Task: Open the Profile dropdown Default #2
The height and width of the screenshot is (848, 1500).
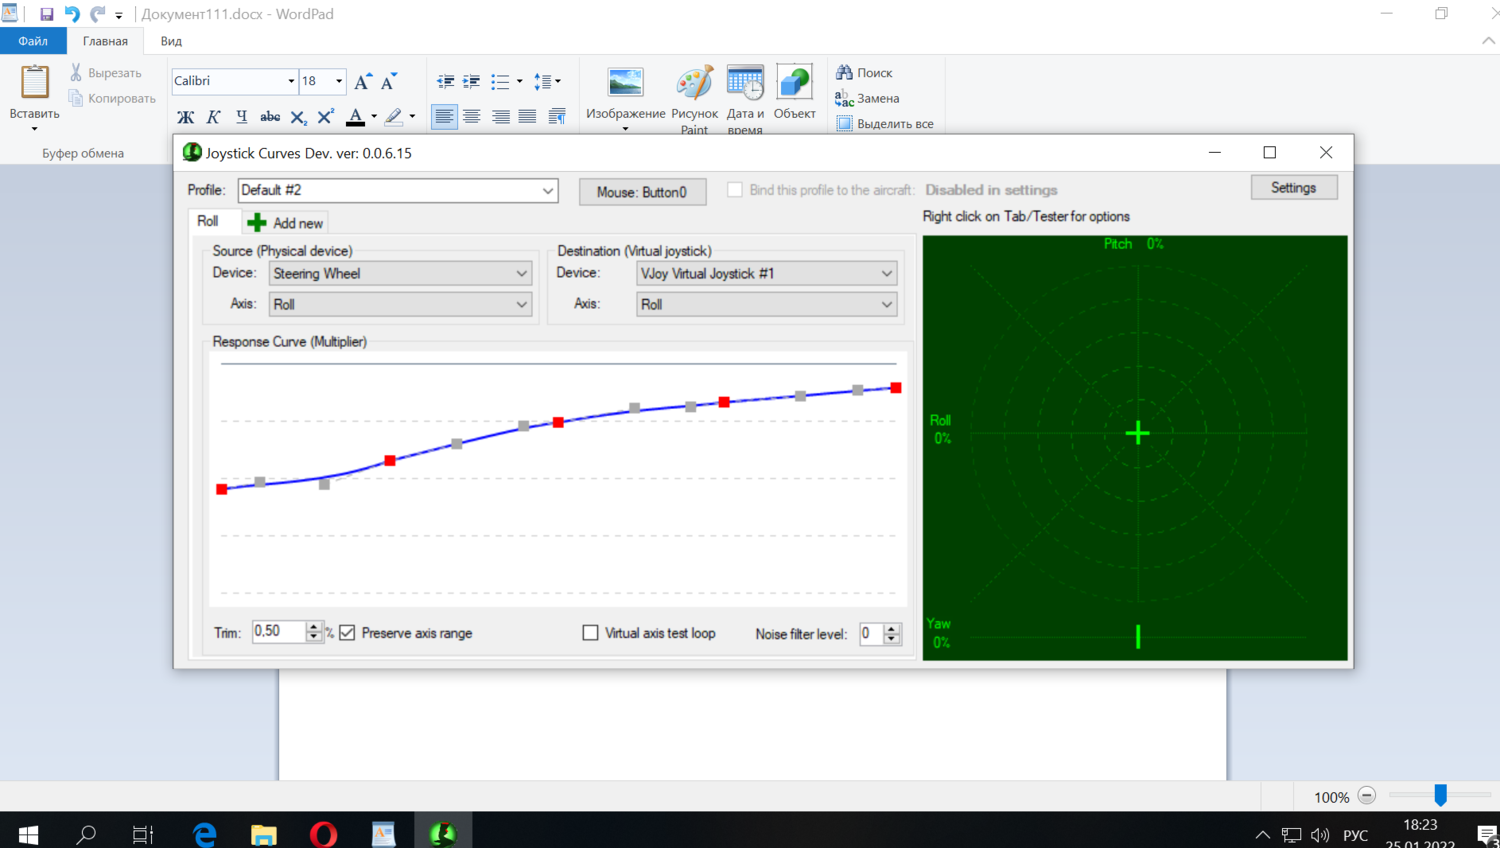Action: point(398,191)
